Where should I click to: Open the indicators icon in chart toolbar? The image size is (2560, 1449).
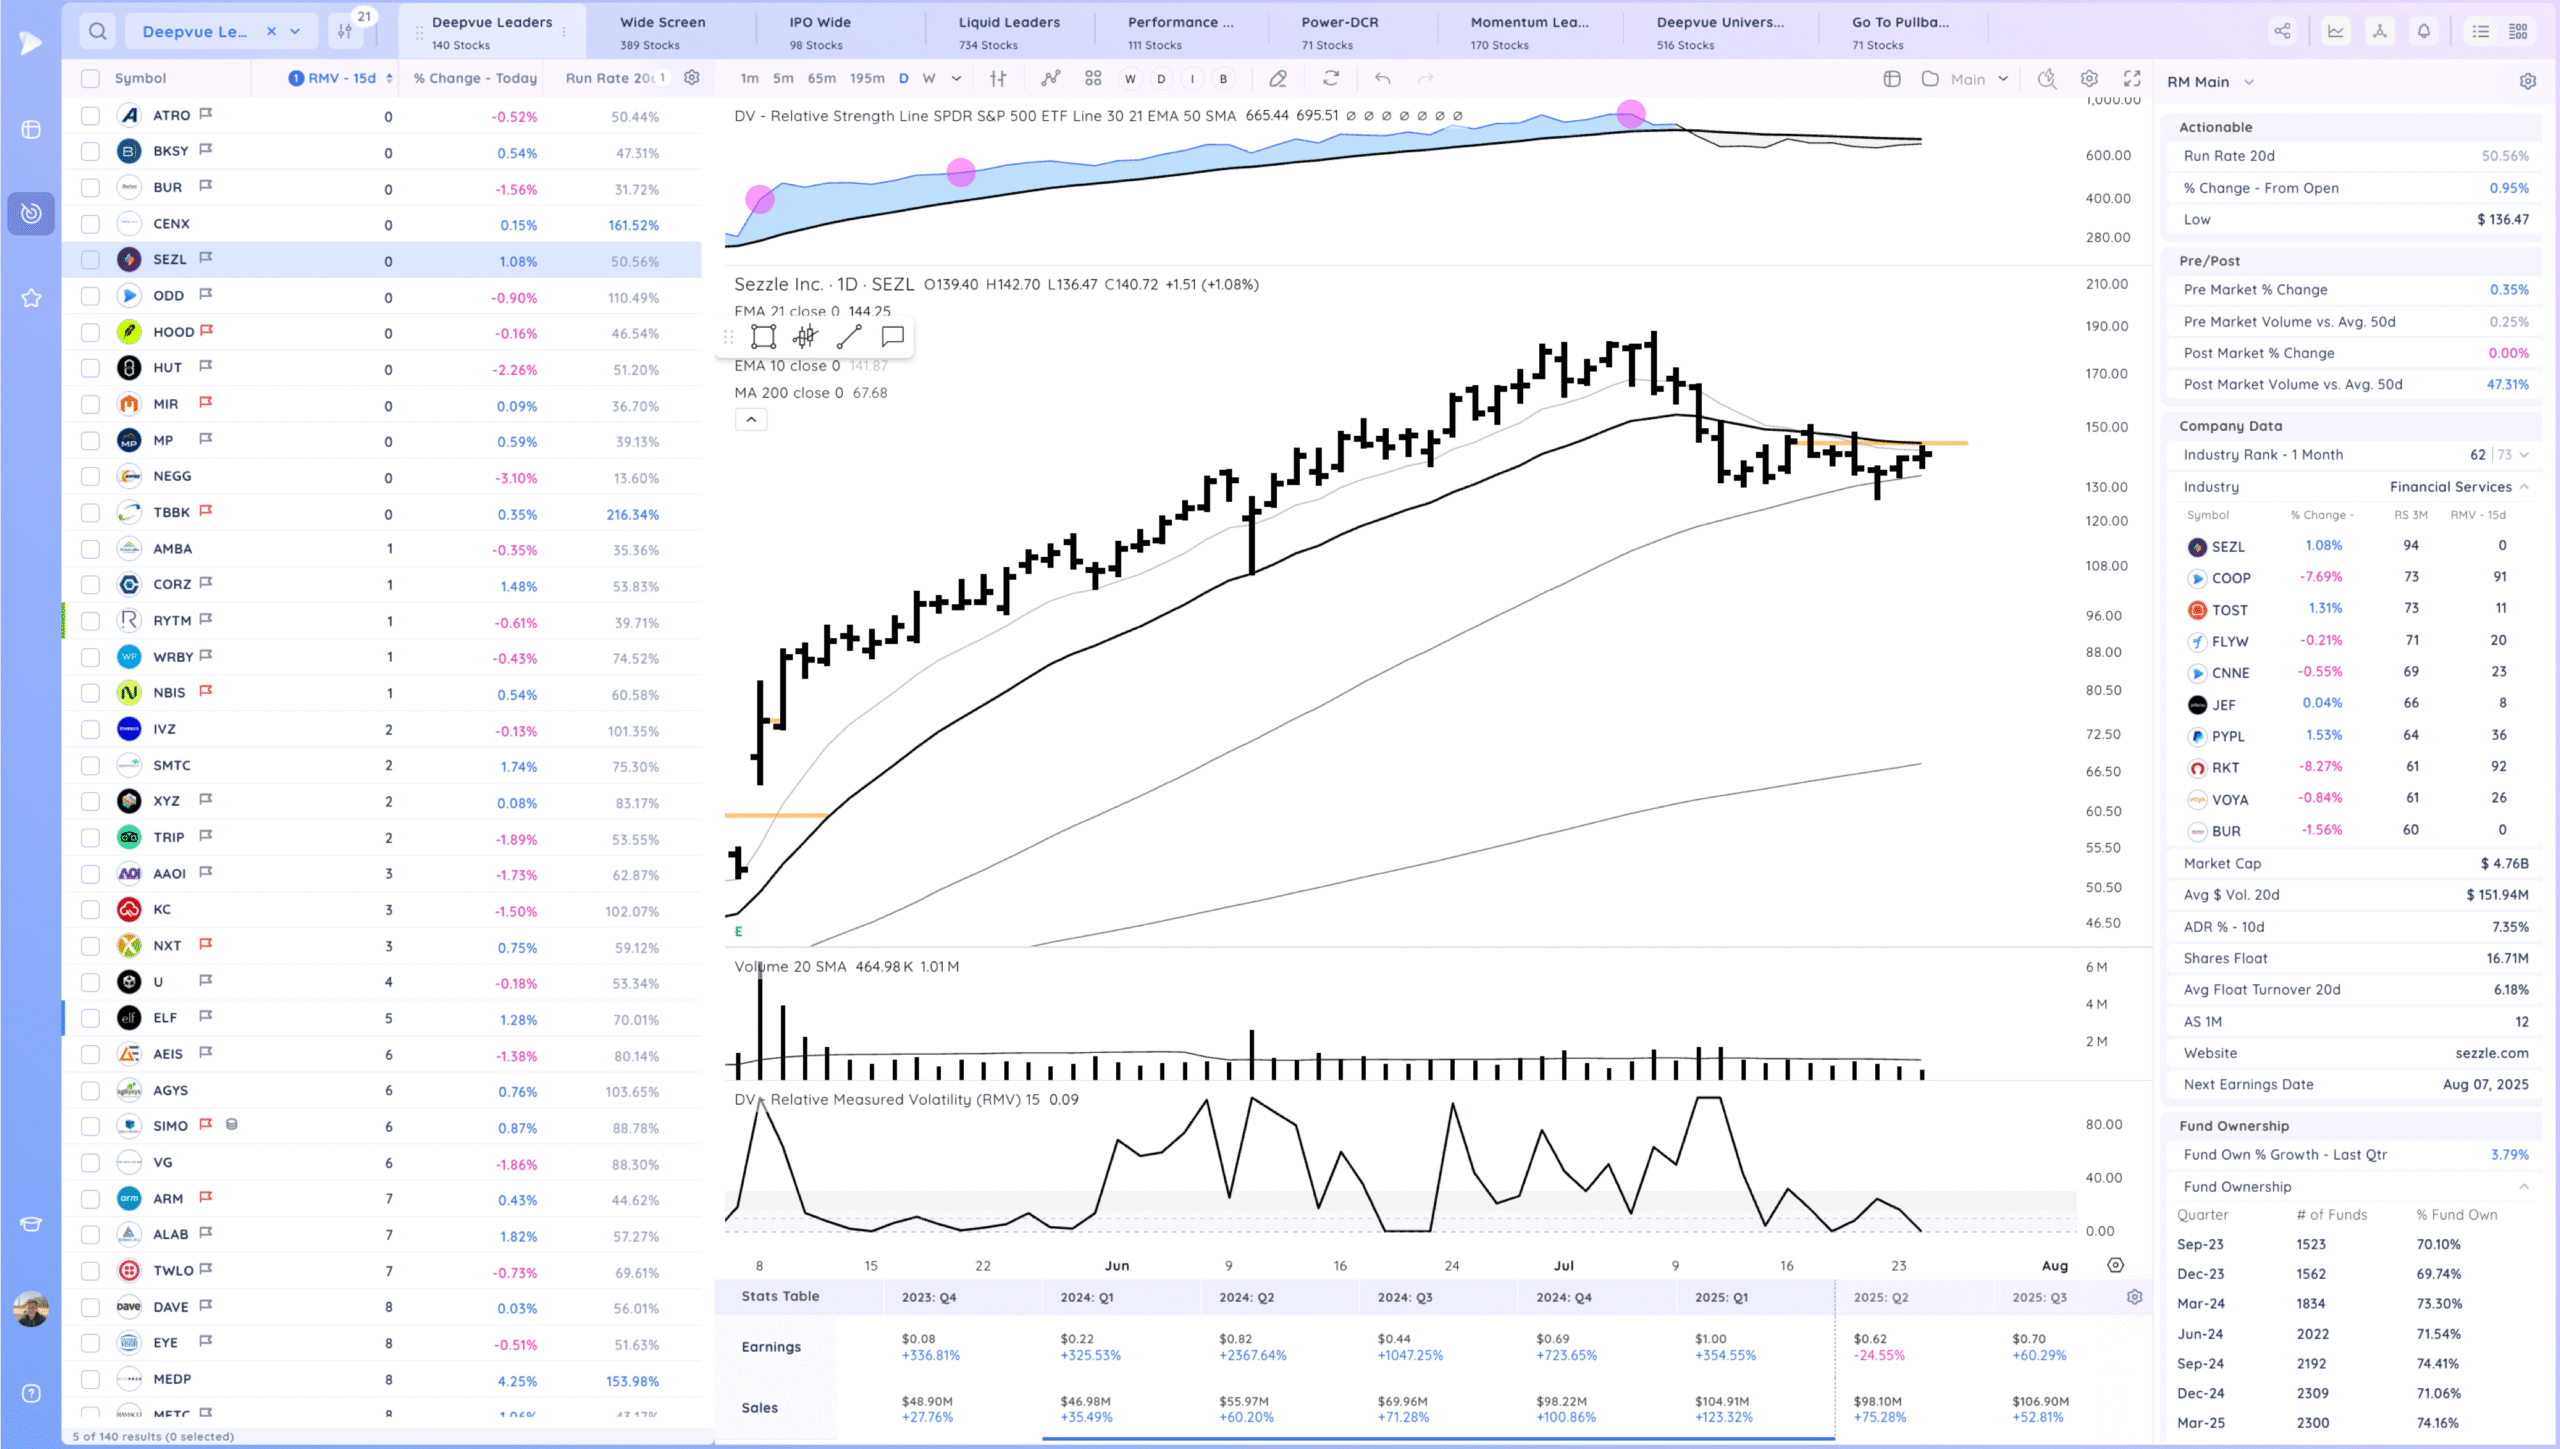tap(1050, 78)
